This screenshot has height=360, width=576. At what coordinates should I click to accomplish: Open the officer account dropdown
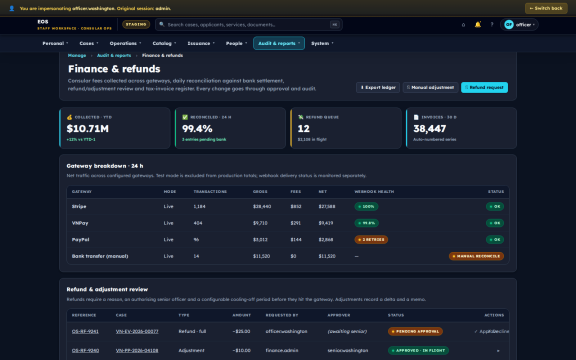pos(519,25)
